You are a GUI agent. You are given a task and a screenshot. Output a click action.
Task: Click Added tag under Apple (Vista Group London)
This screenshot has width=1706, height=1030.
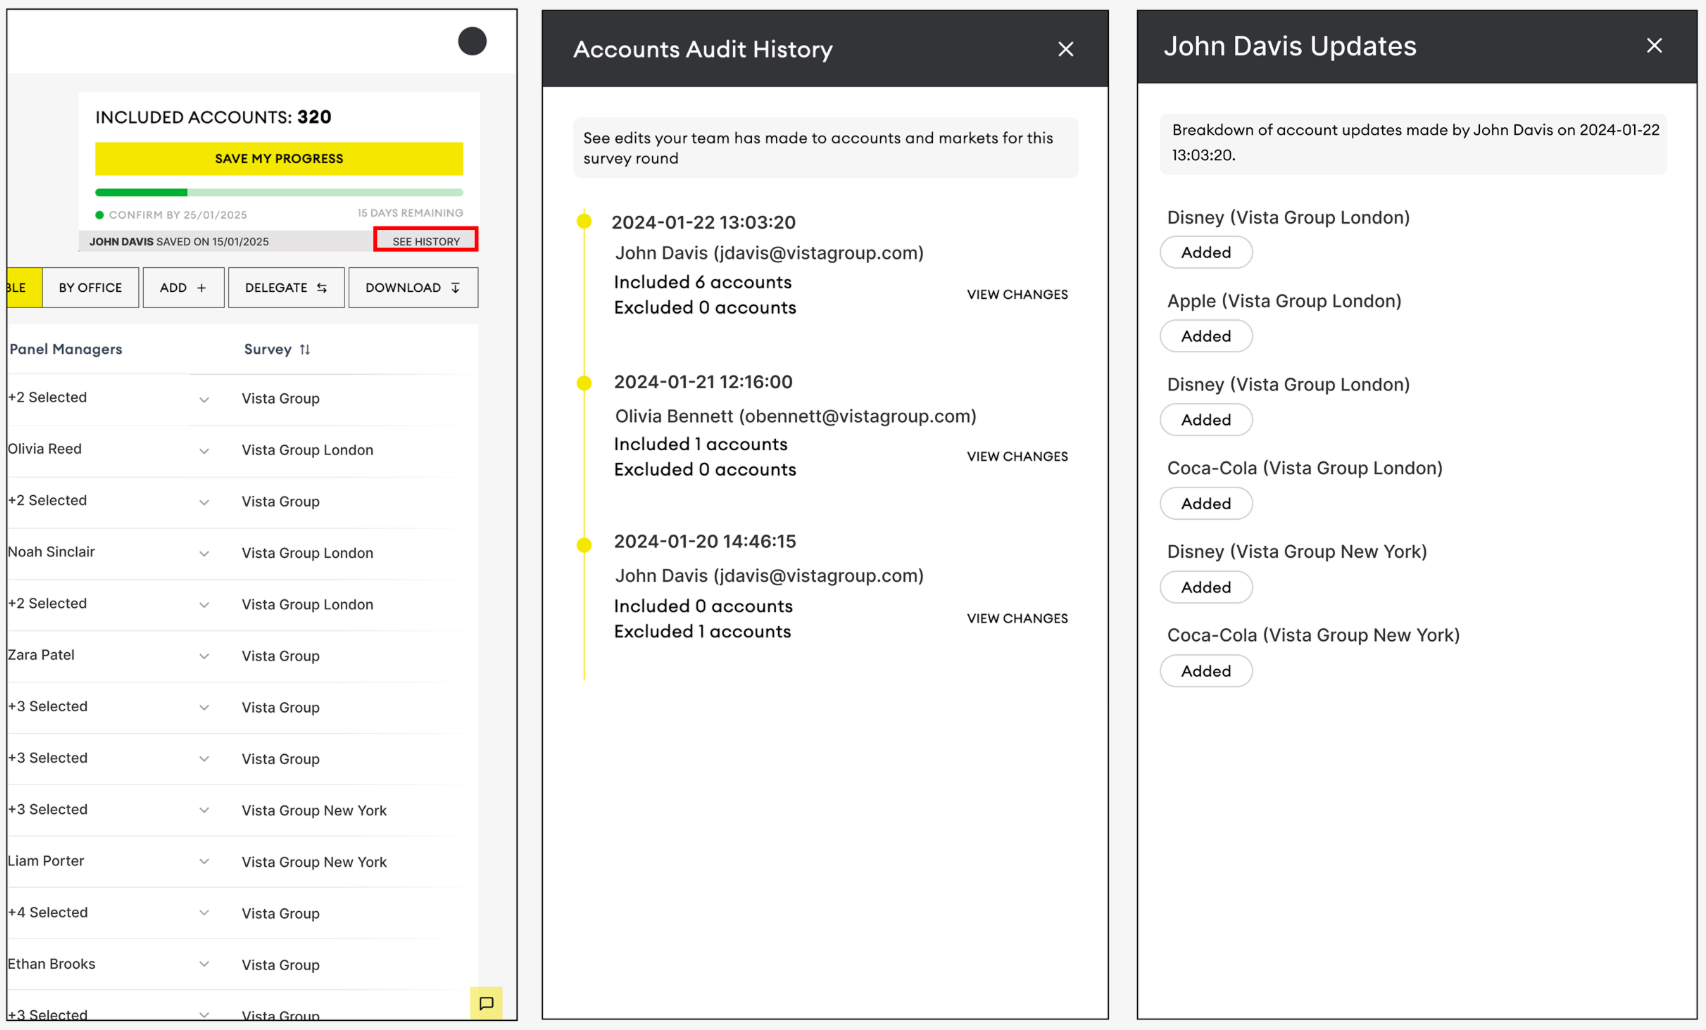[x=1206, y=336]
